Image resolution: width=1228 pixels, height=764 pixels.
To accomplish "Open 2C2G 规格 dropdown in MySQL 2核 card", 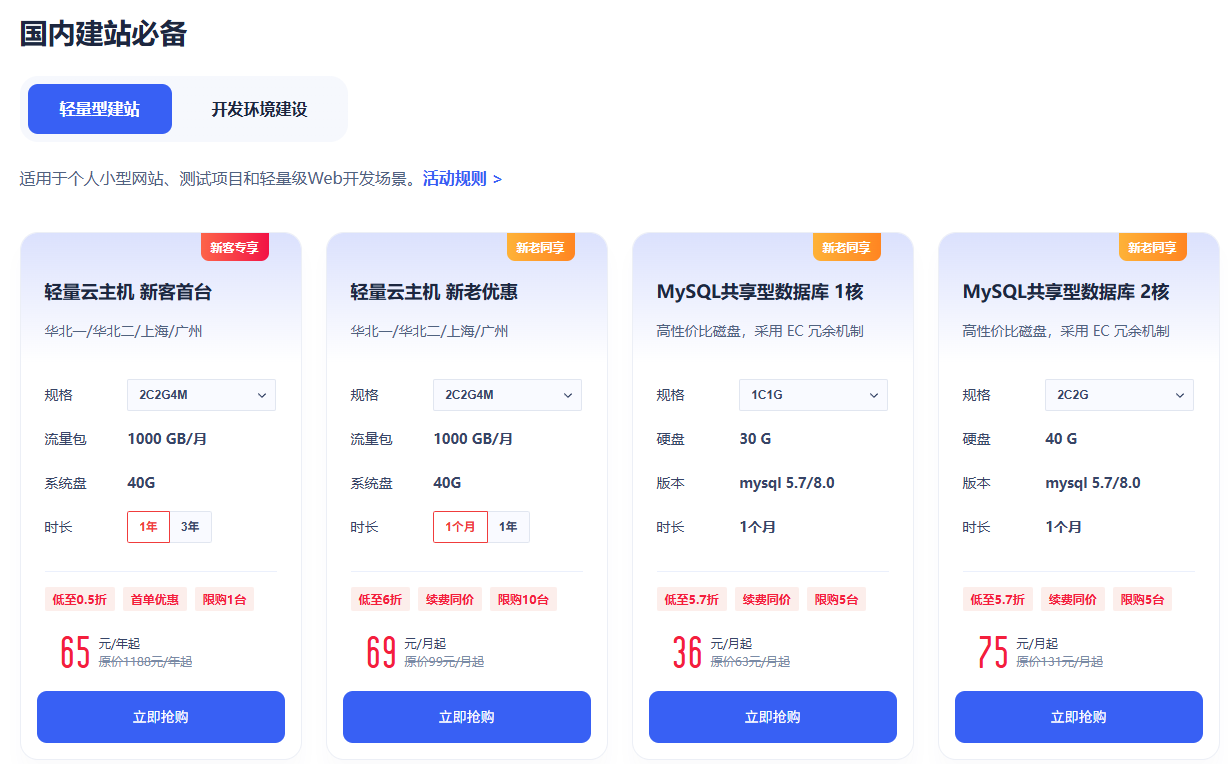I will [x=1119, y=395].
